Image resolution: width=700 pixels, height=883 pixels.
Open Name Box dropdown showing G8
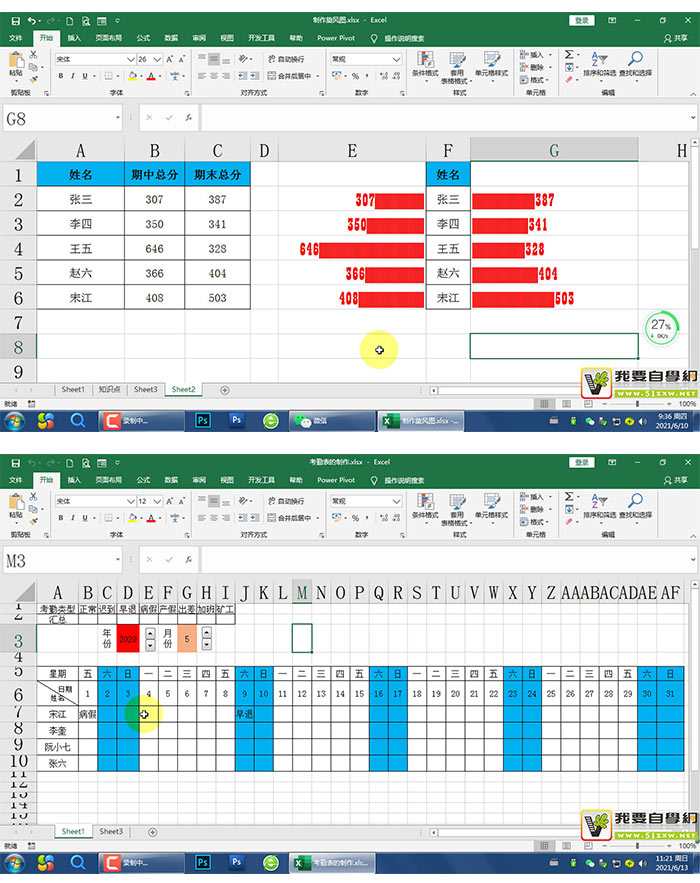coord(118,118)
